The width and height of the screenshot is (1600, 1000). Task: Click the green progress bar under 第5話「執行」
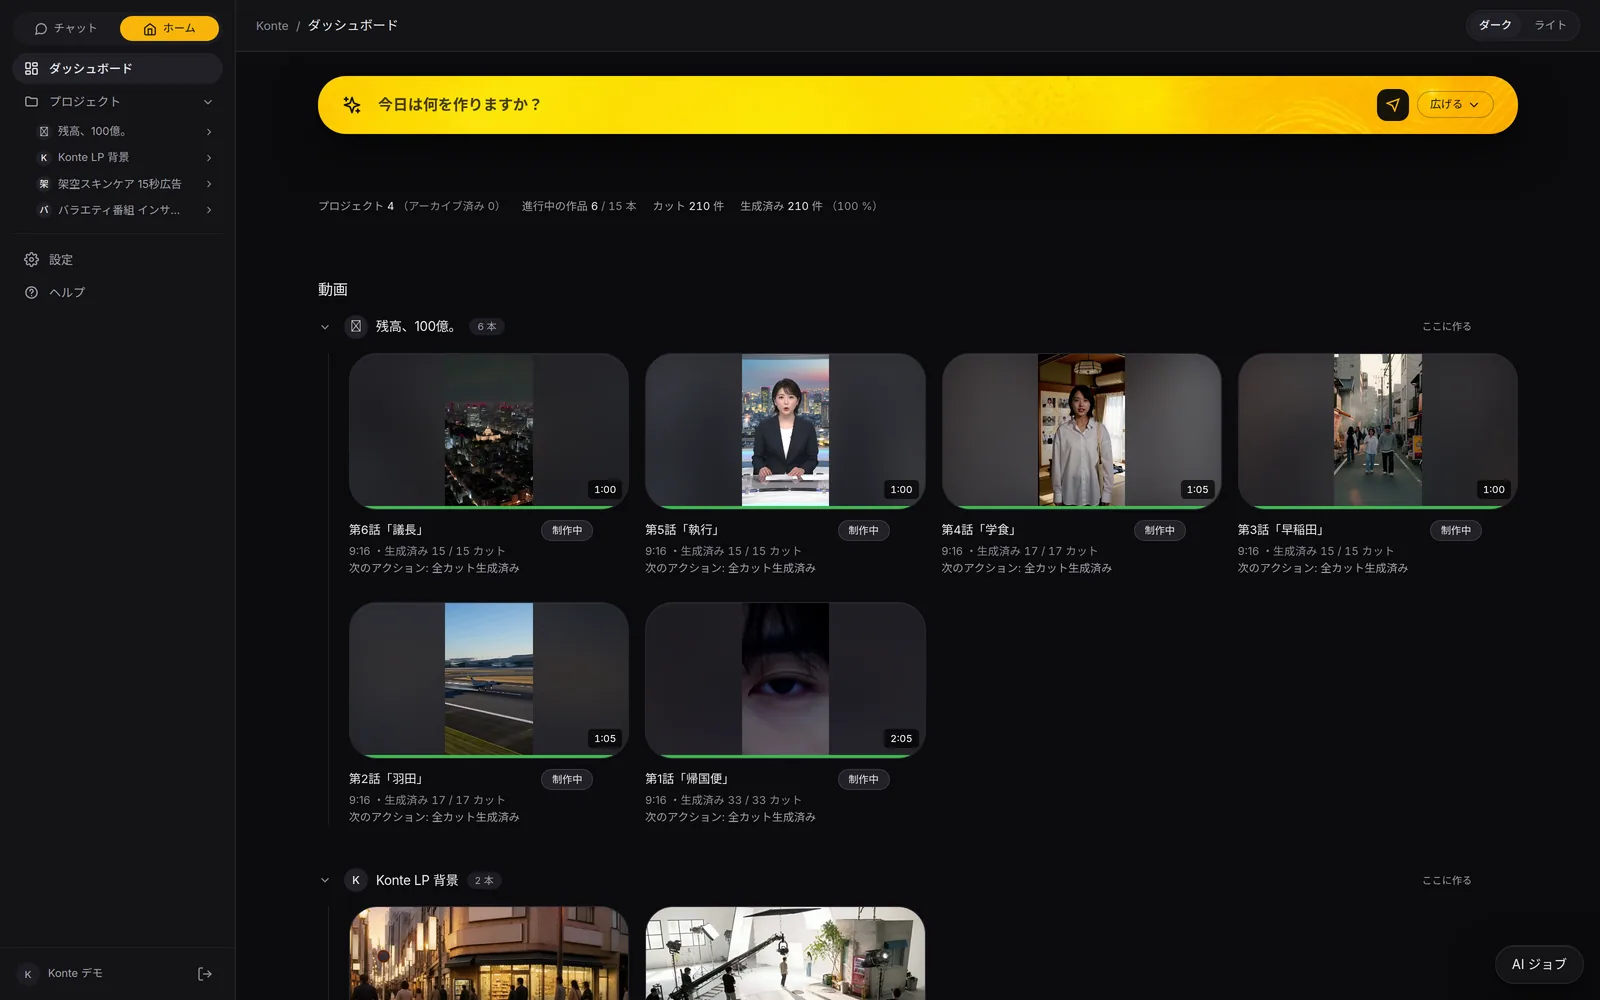click(x=785, y=507)
